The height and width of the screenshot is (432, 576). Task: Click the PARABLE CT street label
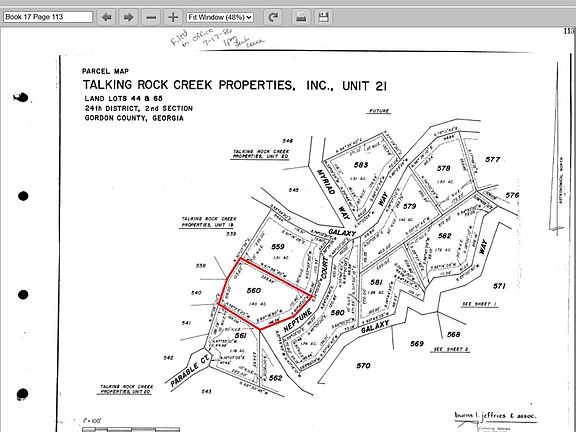tap(190, 370)
